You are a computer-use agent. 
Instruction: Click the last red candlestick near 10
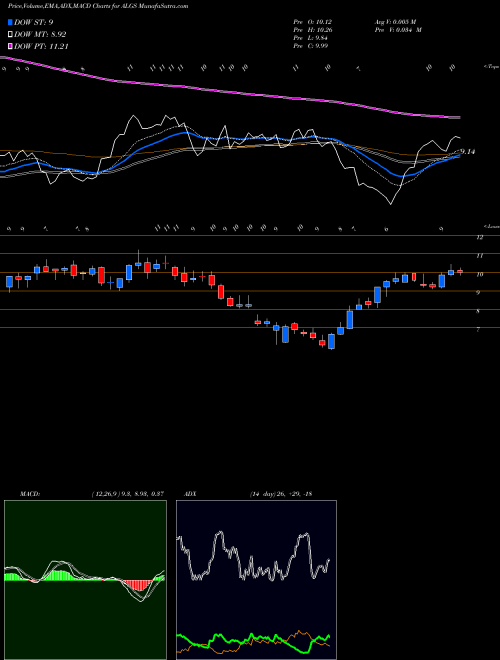[460, 271]
